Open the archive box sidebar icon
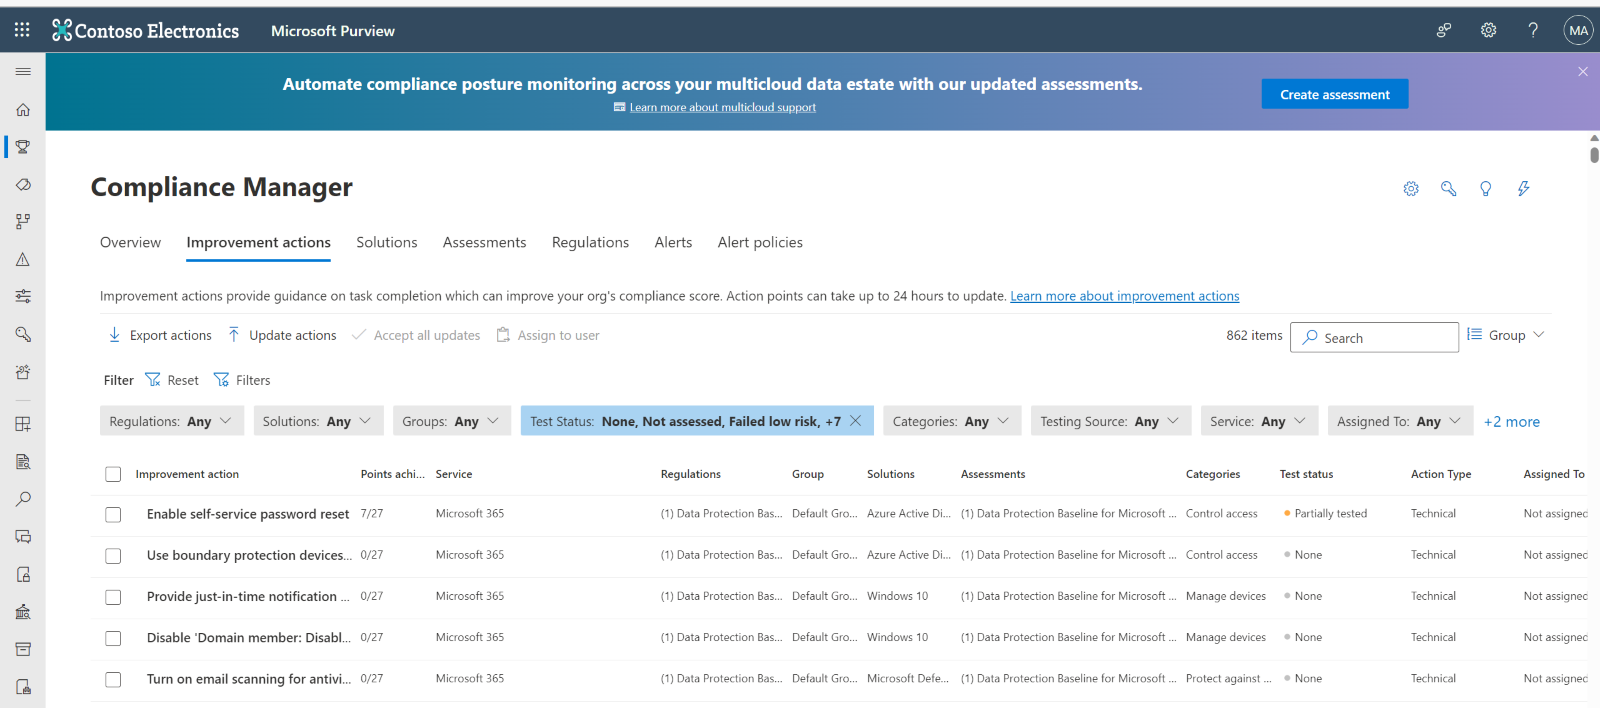 pos(23,649)
